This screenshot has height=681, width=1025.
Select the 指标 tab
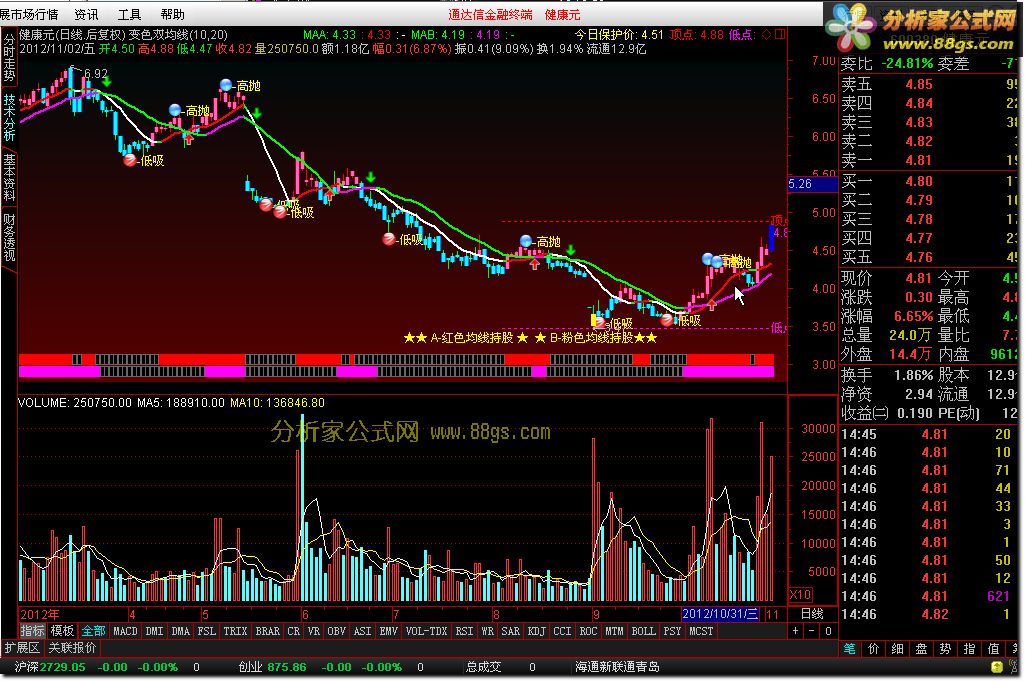click(32, 631)
